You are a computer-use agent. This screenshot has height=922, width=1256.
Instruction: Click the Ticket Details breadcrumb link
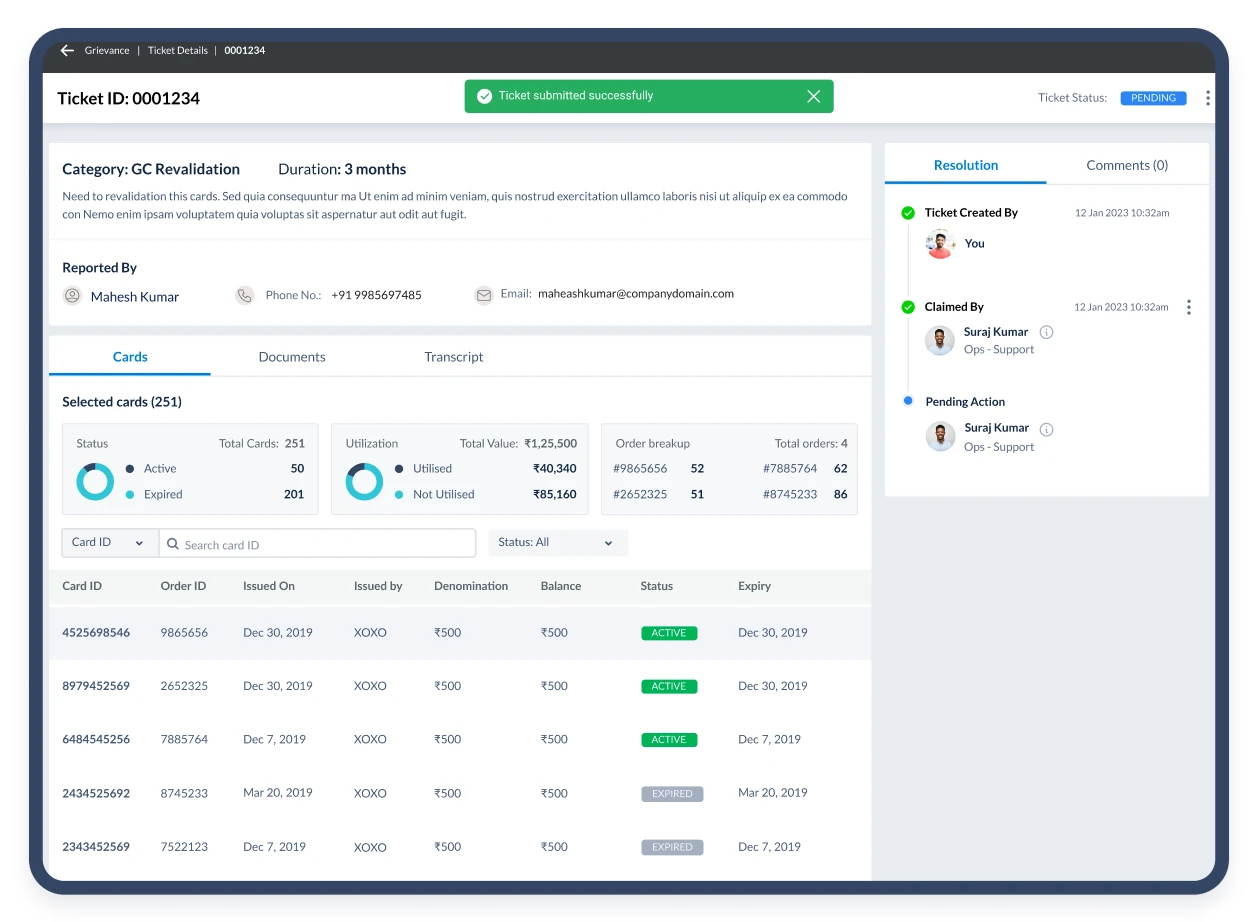[x=178, y=50]
